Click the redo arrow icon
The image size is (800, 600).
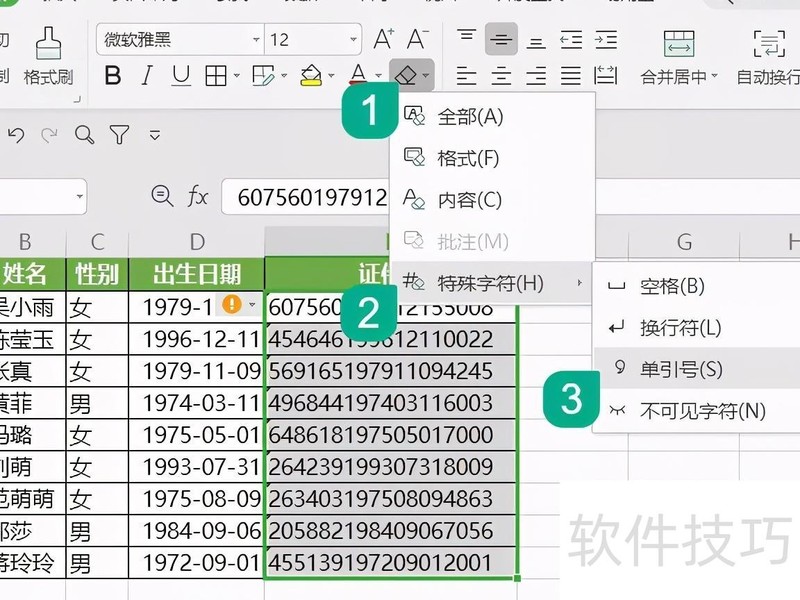tap(49, 135)
